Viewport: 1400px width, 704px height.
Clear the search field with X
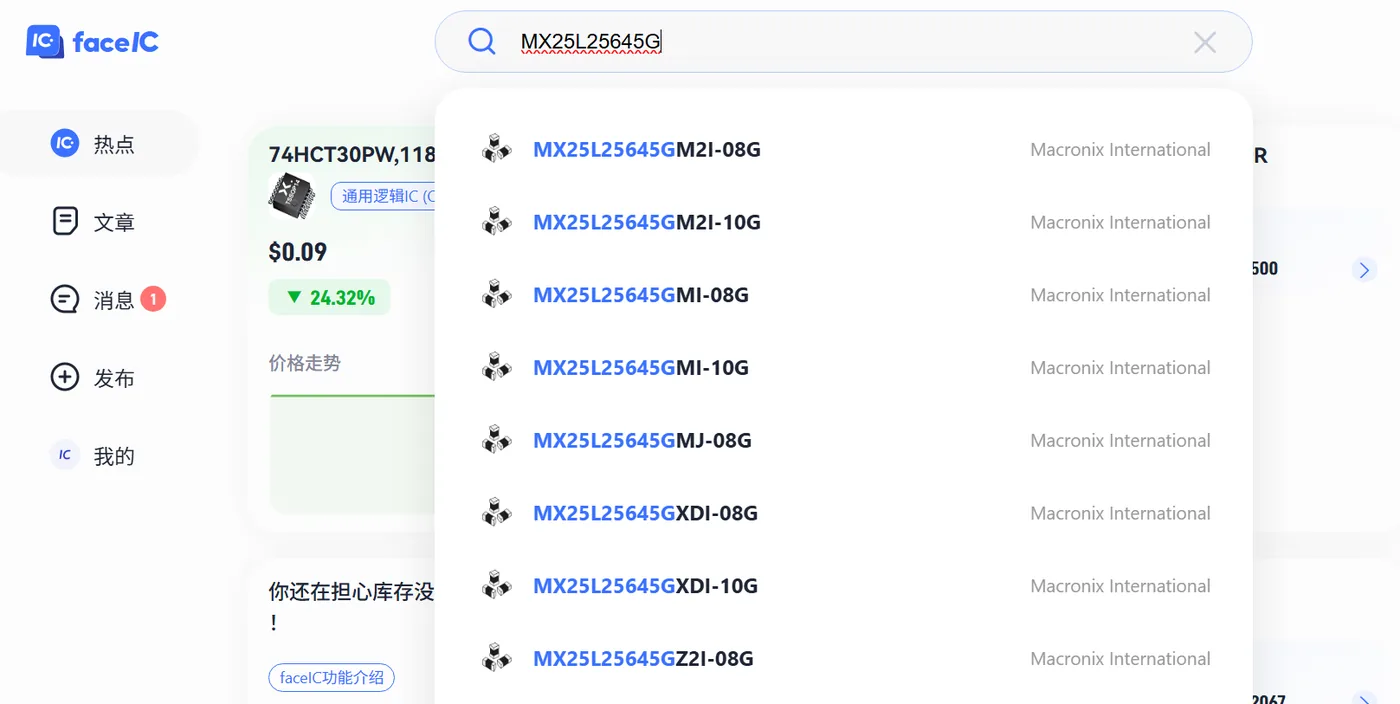(1205, 42)
